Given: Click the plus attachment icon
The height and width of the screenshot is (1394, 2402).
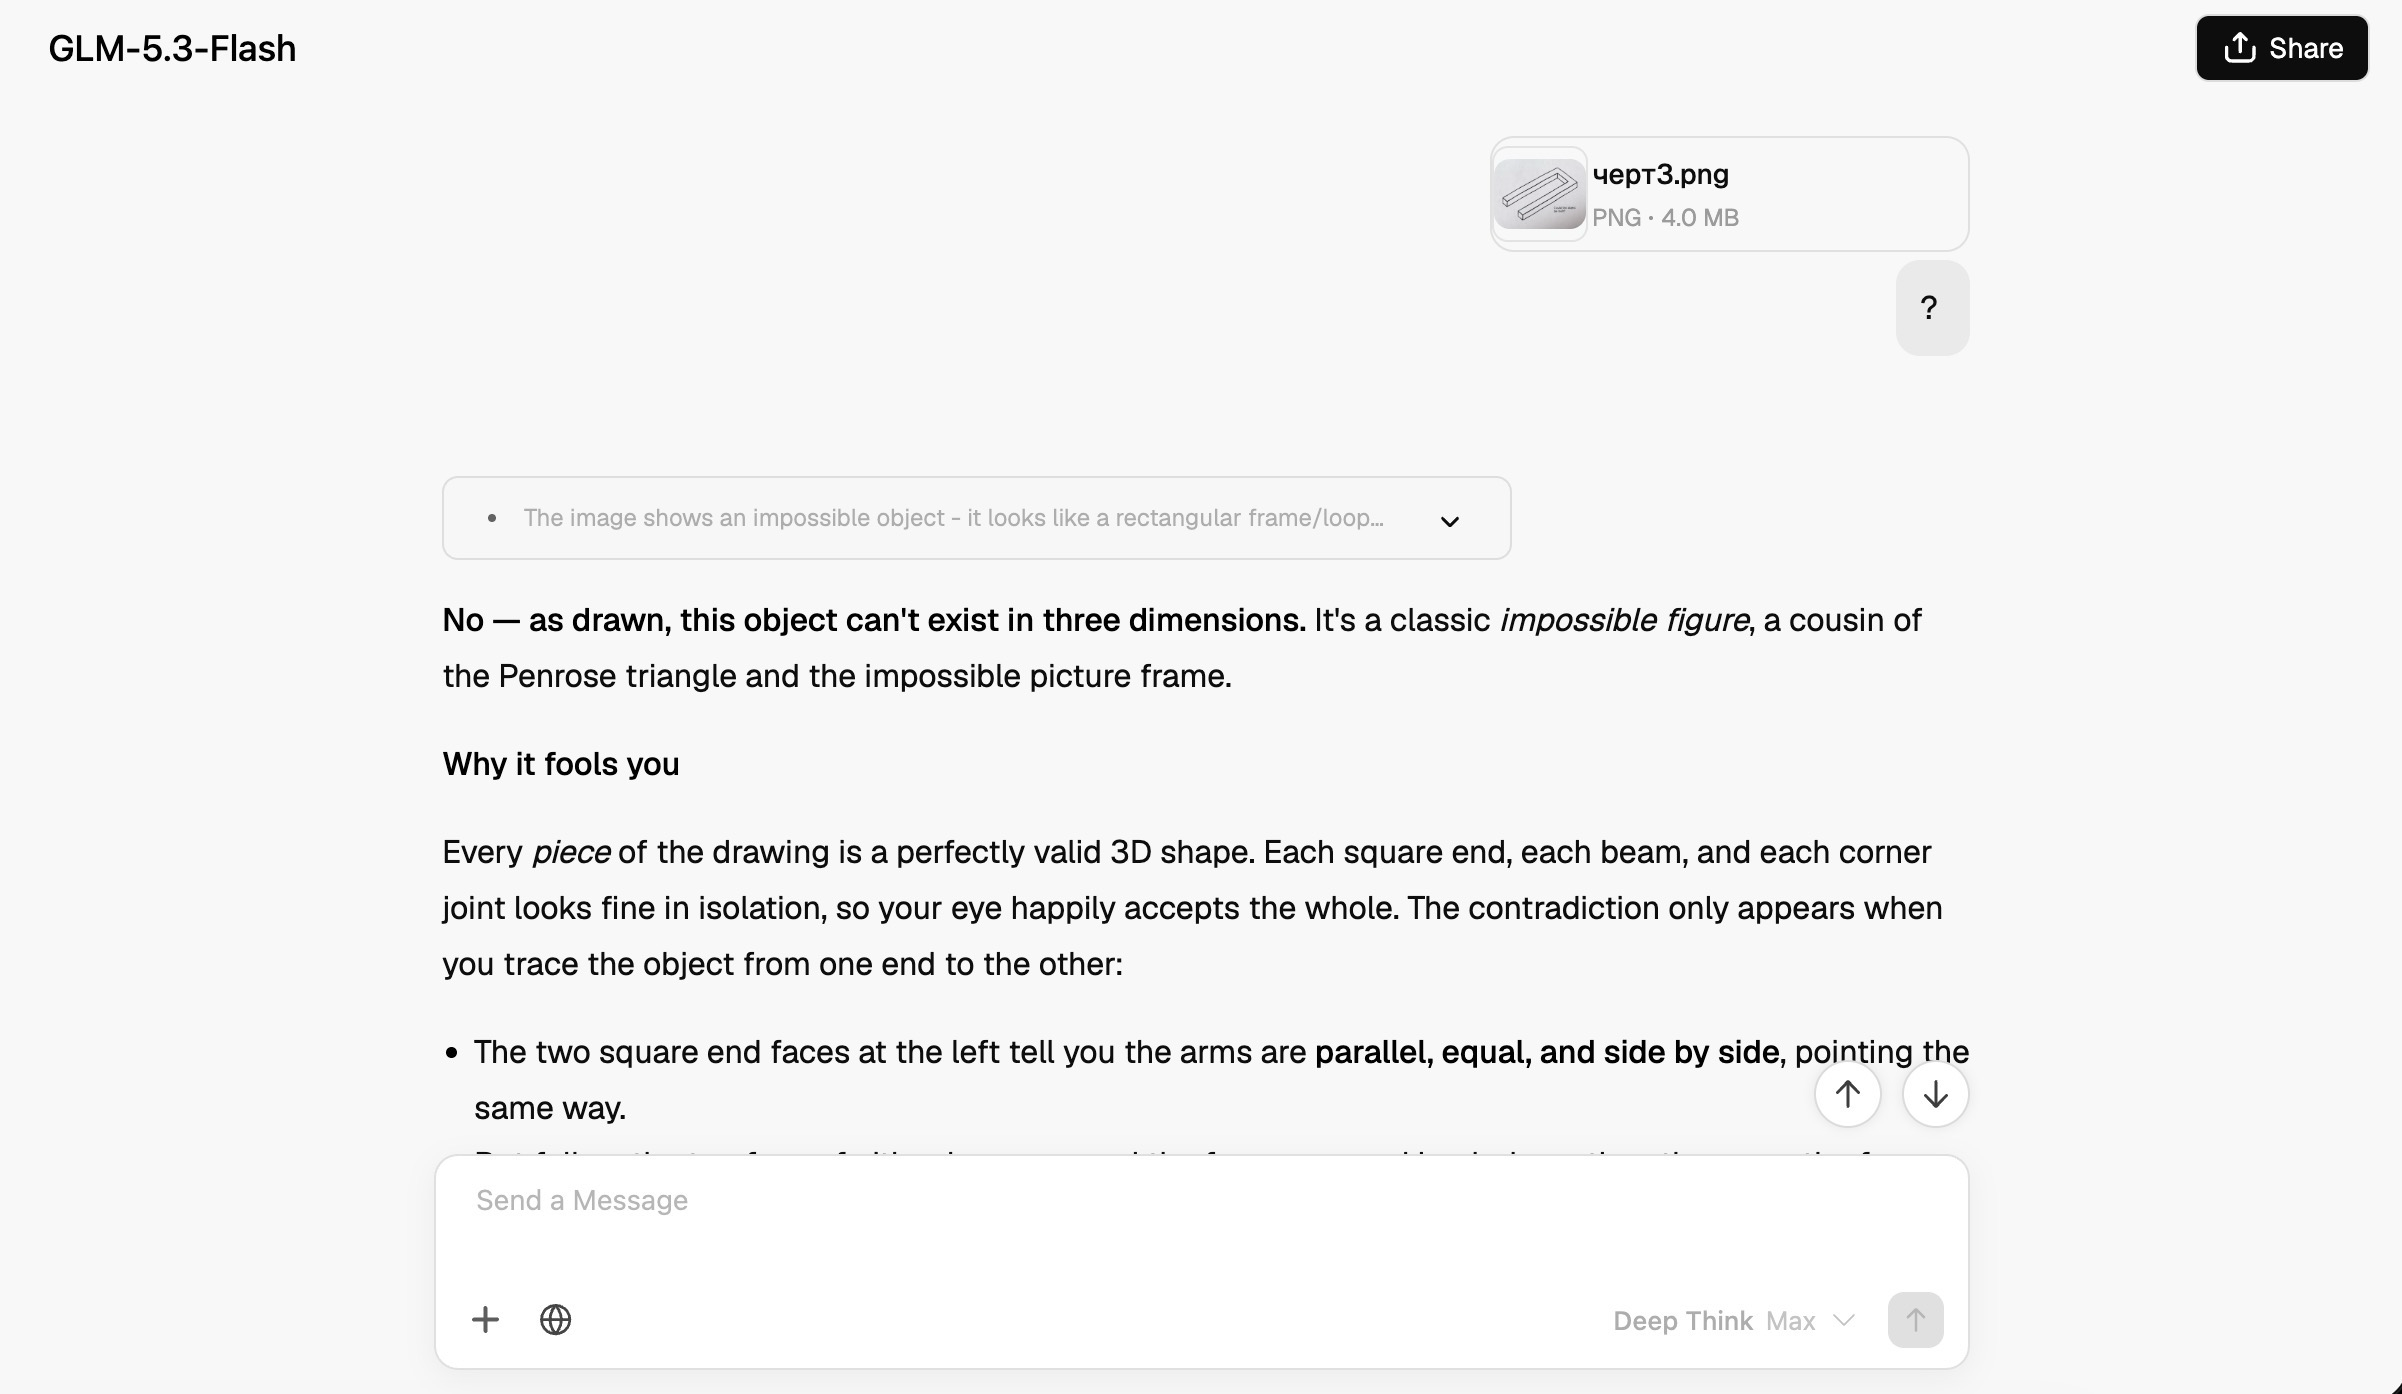Looking at the screenshot, I should pyautogui.click(x=485, y=1320).
